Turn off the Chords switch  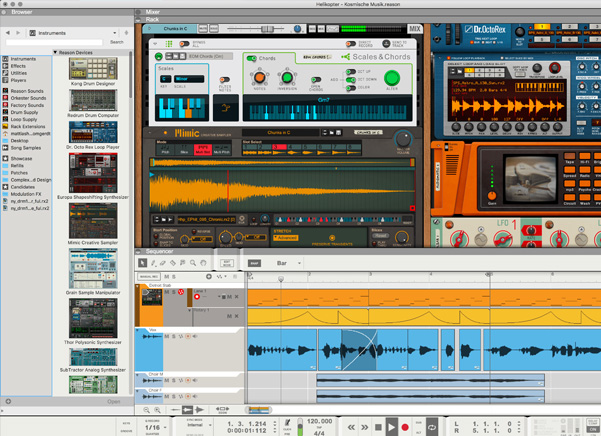[x=251, y=58]
